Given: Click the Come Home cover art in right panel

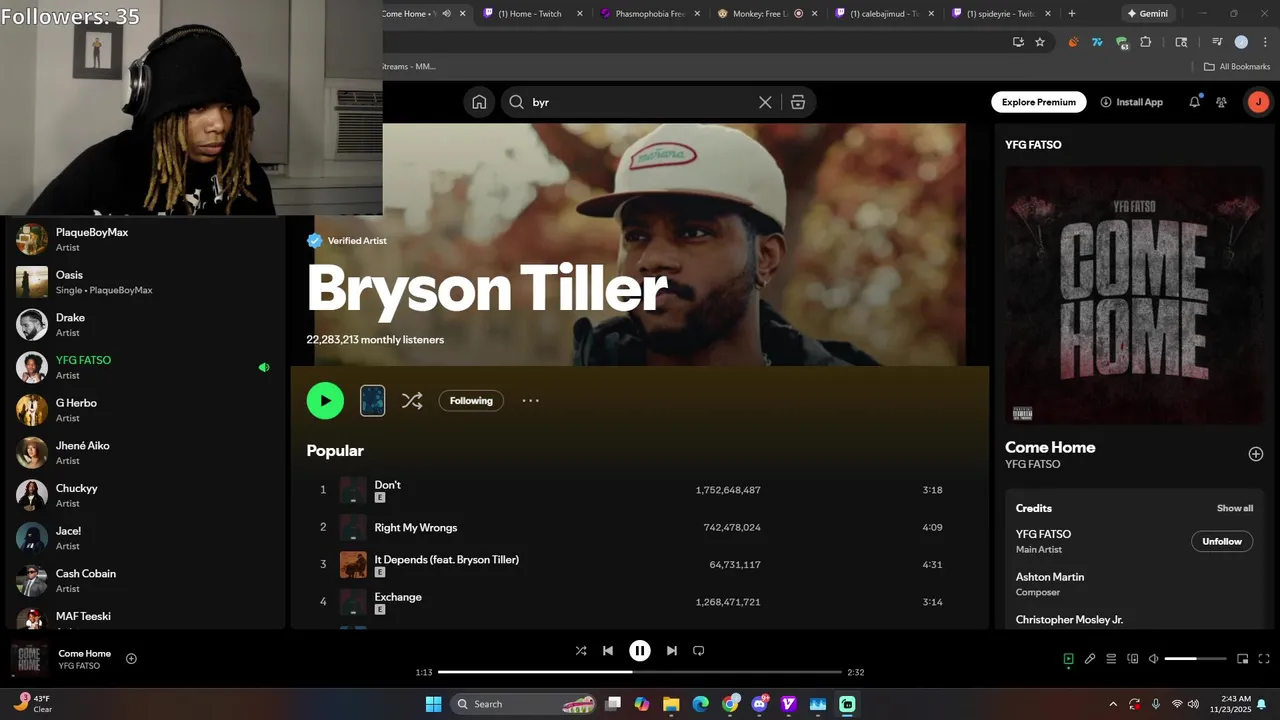Looking at the screenshot, I should coord(1134,295).
